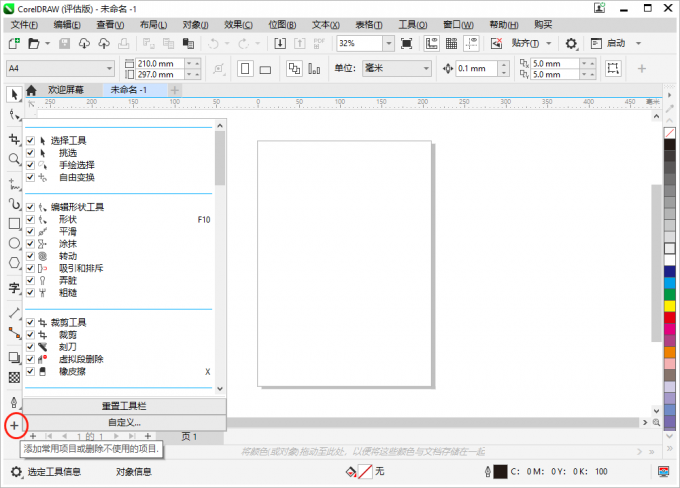Pick the yellow color swatch in palette
Screen dimensions: 680x488
click(x=670, y=306)
